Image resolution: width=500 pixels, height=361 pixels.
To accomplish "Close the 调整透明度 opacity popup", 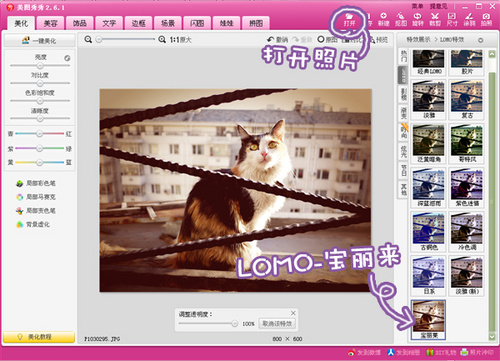I will (293, 313).
